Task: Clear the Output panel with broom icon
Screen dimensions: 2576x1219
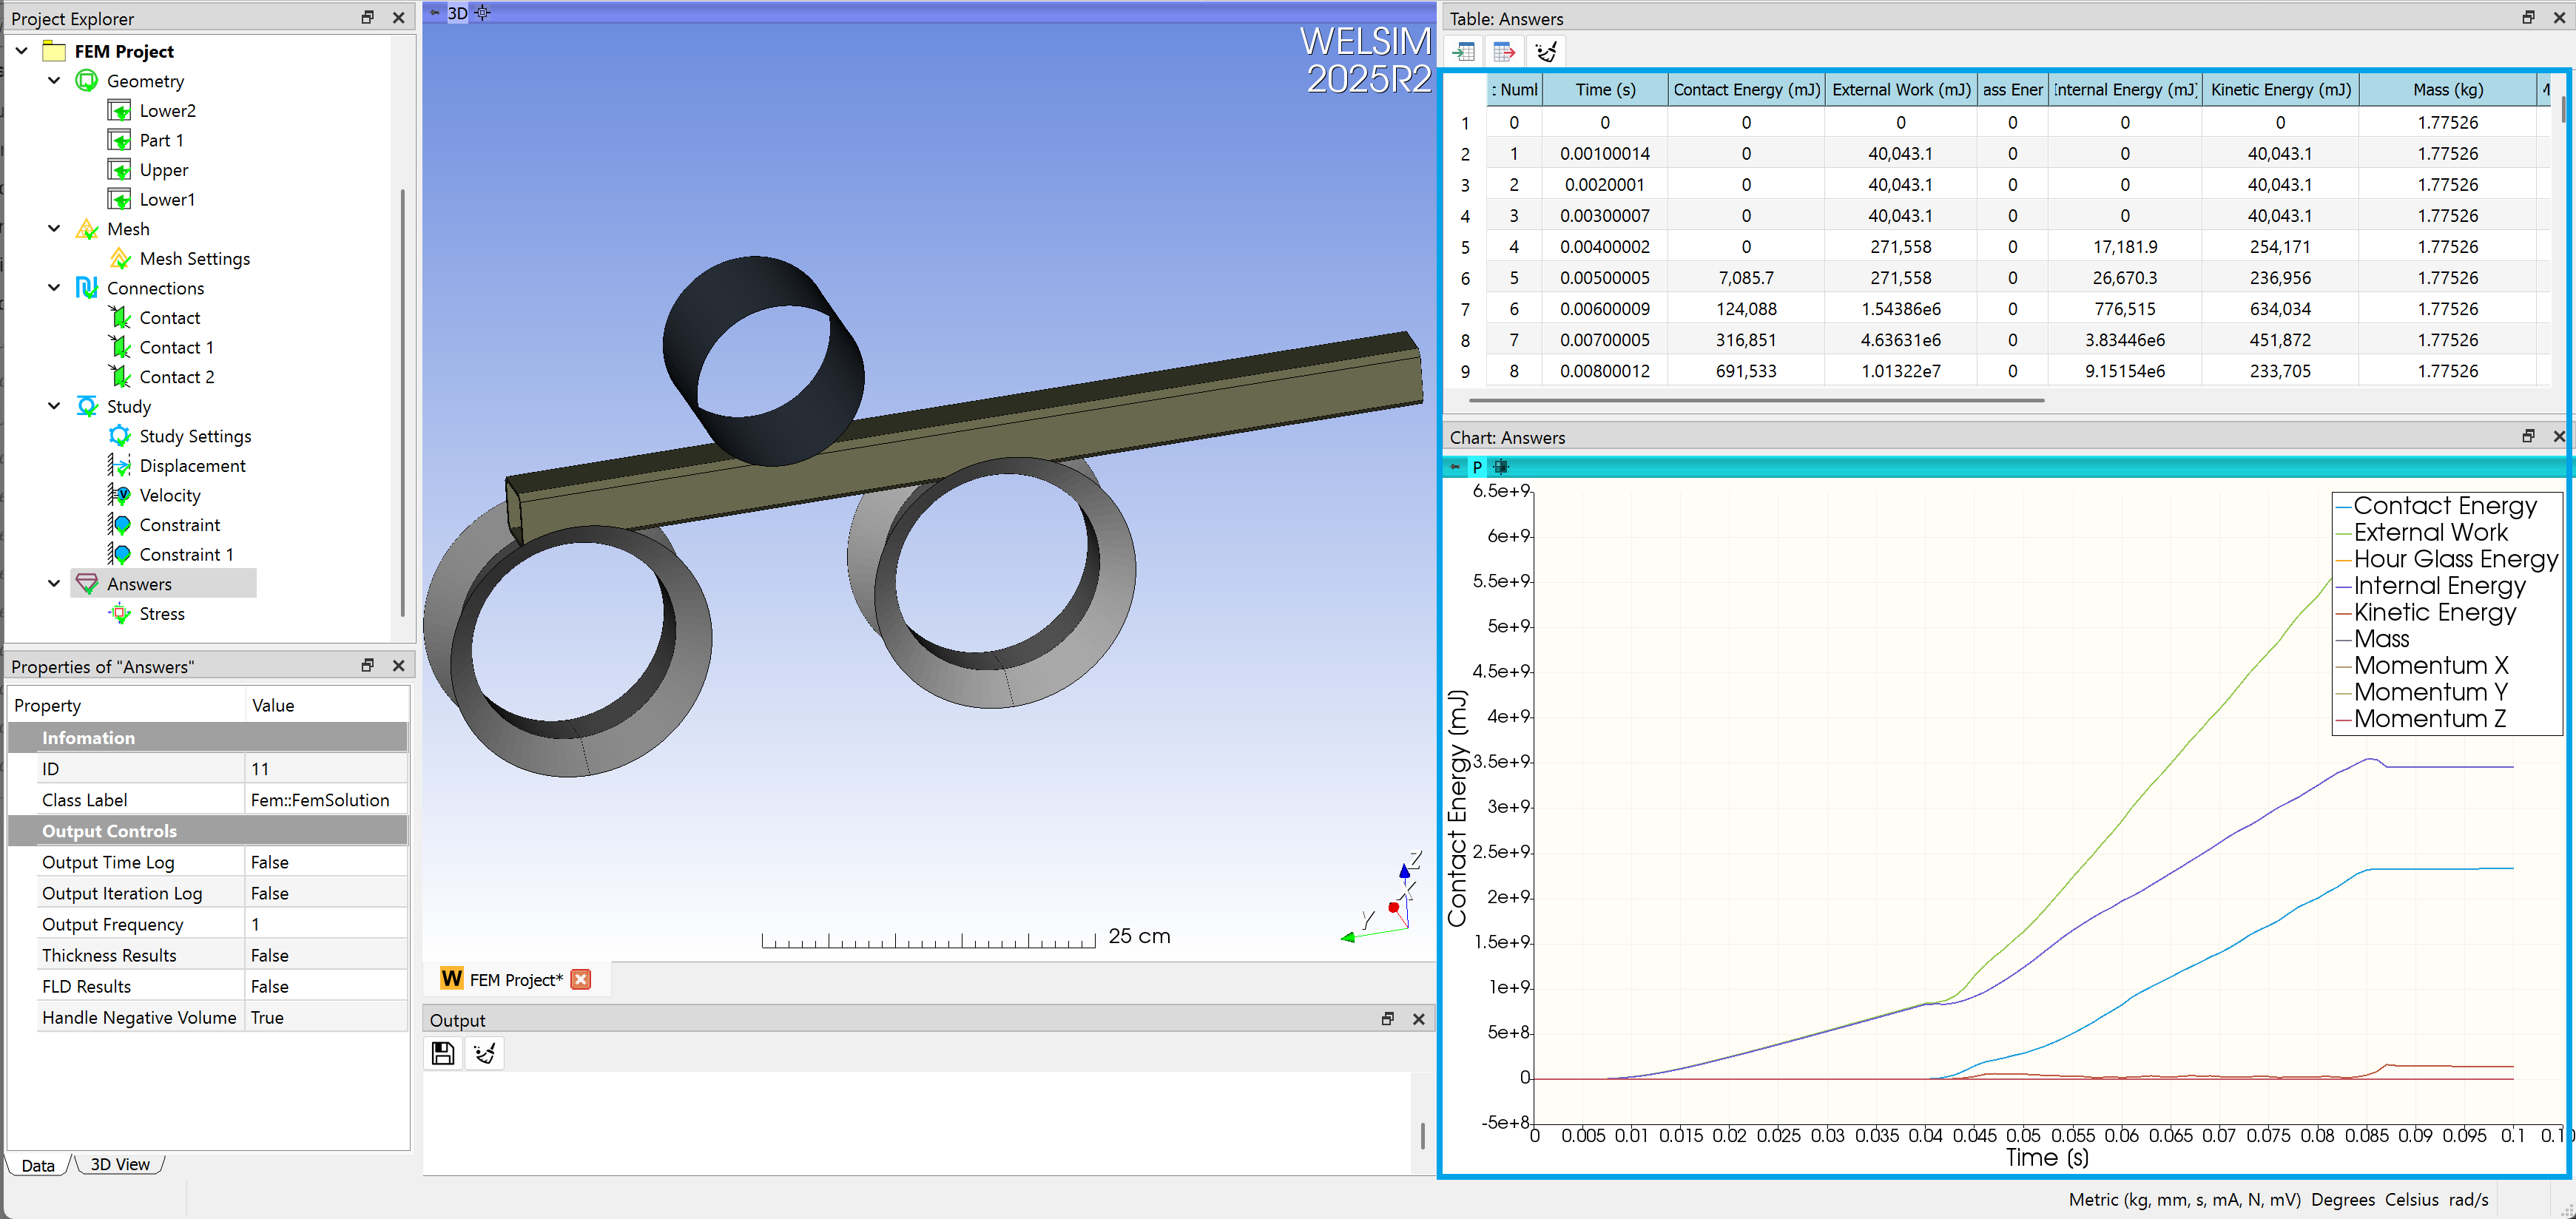Action: tap(485, 1053)
